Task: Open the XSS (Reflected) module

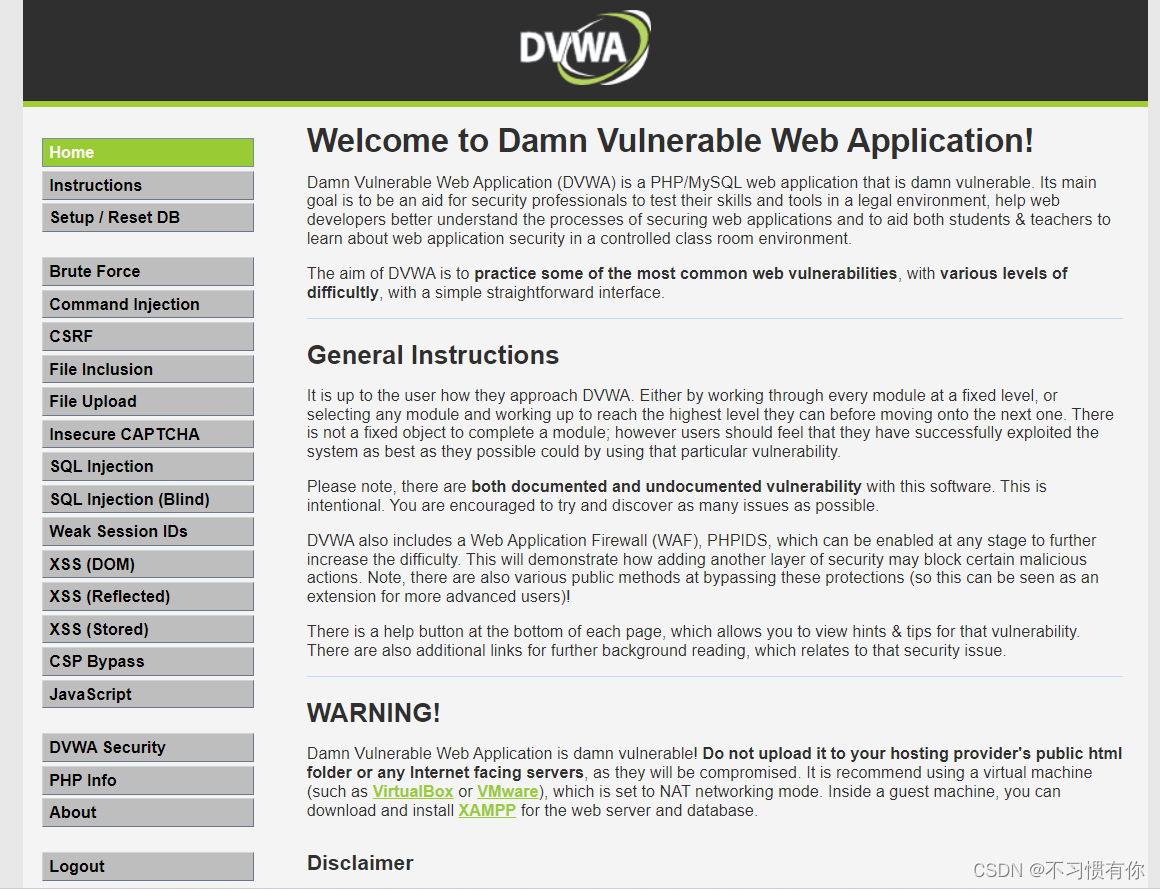Action: coord(148,597)
